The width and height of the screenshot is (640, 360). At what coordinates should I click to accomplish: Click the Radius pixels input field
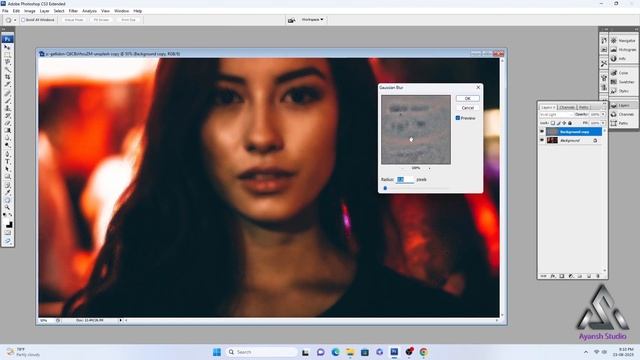[x=405, y=180]
